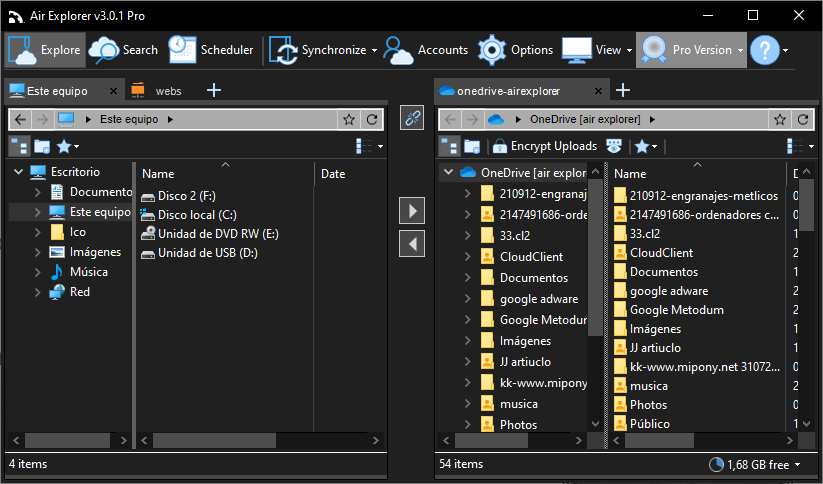Image resolution: width=823 pixels, height=484 pixels.
Task: Refresh the left pane
Action: 372,119
